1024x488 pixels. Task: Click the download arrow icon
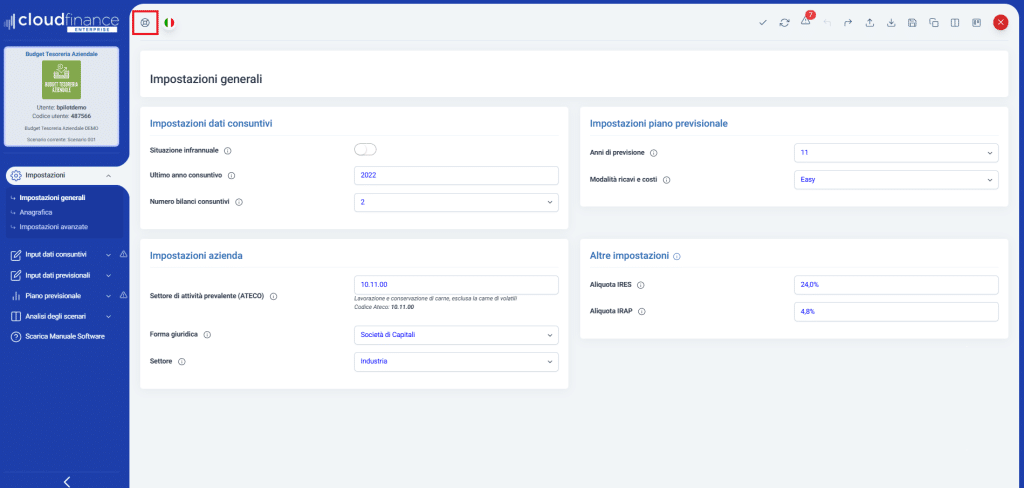pos(891,22)
